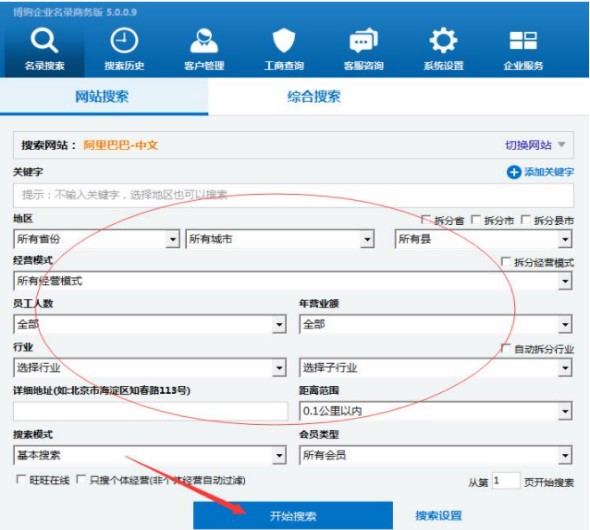
Task: Open the 搜索模式 基本搜索 dropdown
Action: coord(150,455)
